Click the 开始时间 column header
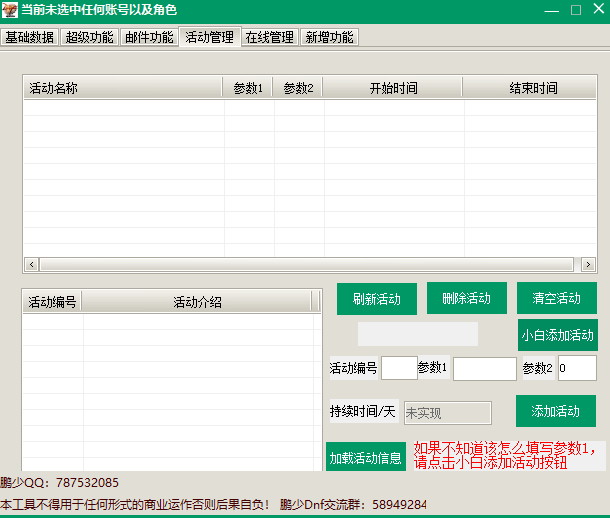 (392, 88)
